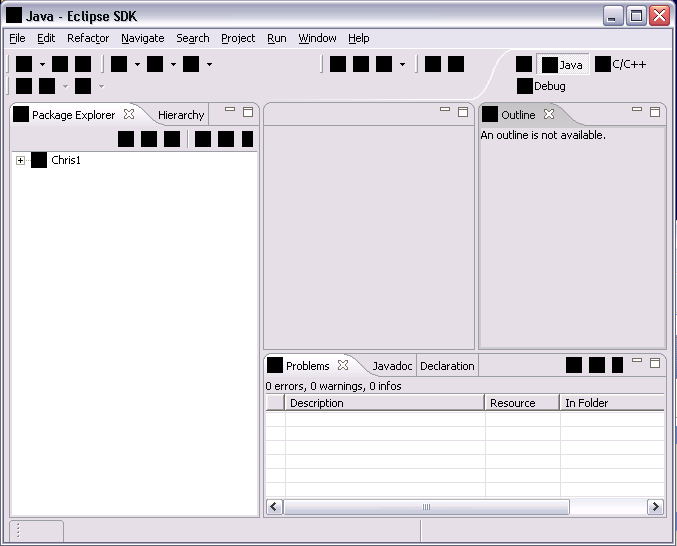Switch to the Debug perspective
This screenshot has height=546, width=677.
click(541, 86)
